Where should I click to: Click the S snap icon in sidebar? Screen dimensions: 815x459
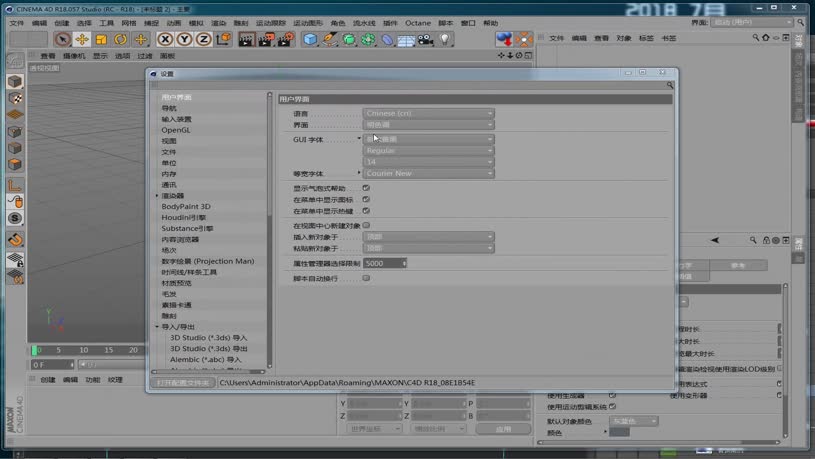pos(15,218)
